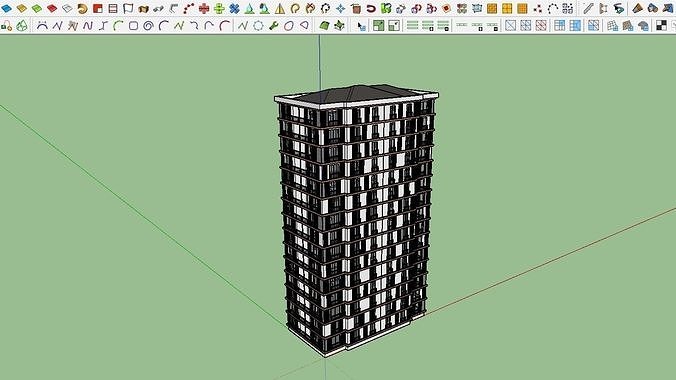Click the yellow triangle pyramid icon
The width and height of the screenshot is (676, 380).
[280, 8]
